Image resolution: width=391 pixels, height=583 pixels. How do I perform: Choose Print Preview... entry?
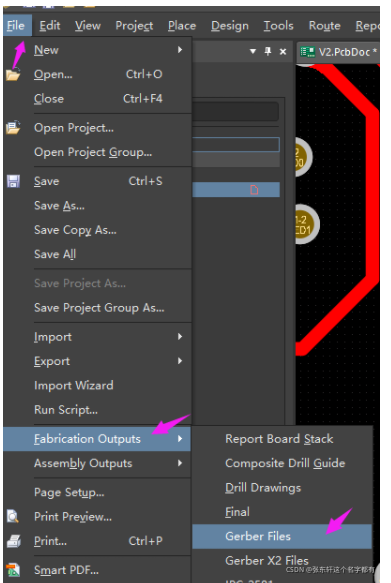tap(97, 517)
